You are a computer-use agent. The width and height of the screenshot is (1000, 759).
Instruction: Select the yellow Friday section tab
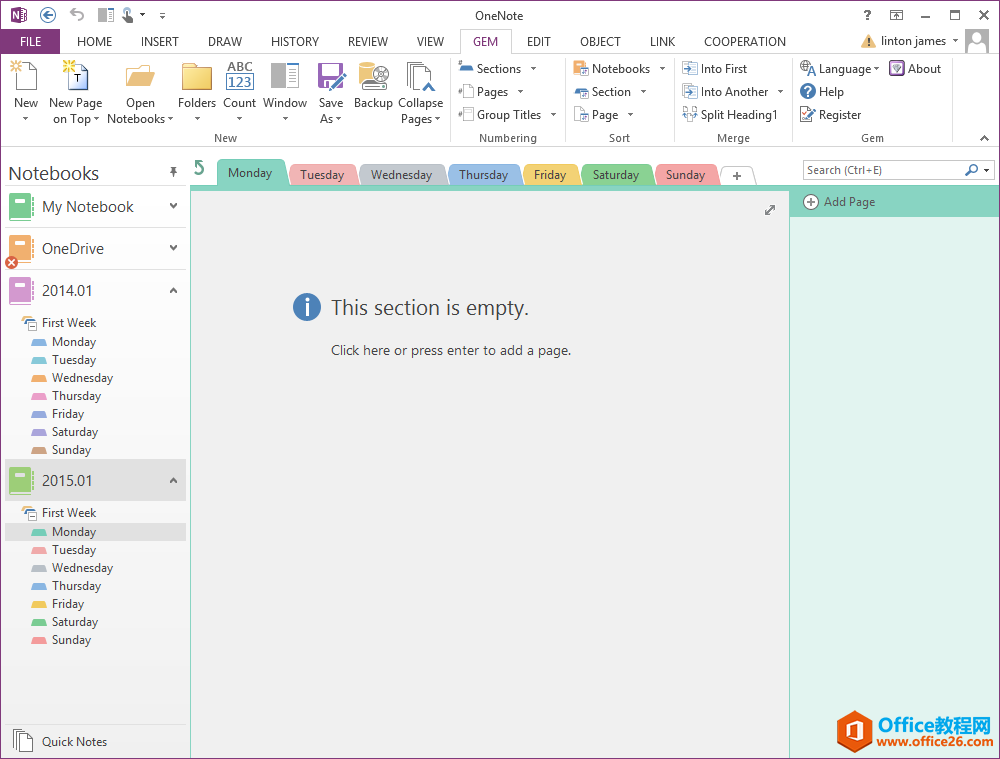tap(550, 175)
